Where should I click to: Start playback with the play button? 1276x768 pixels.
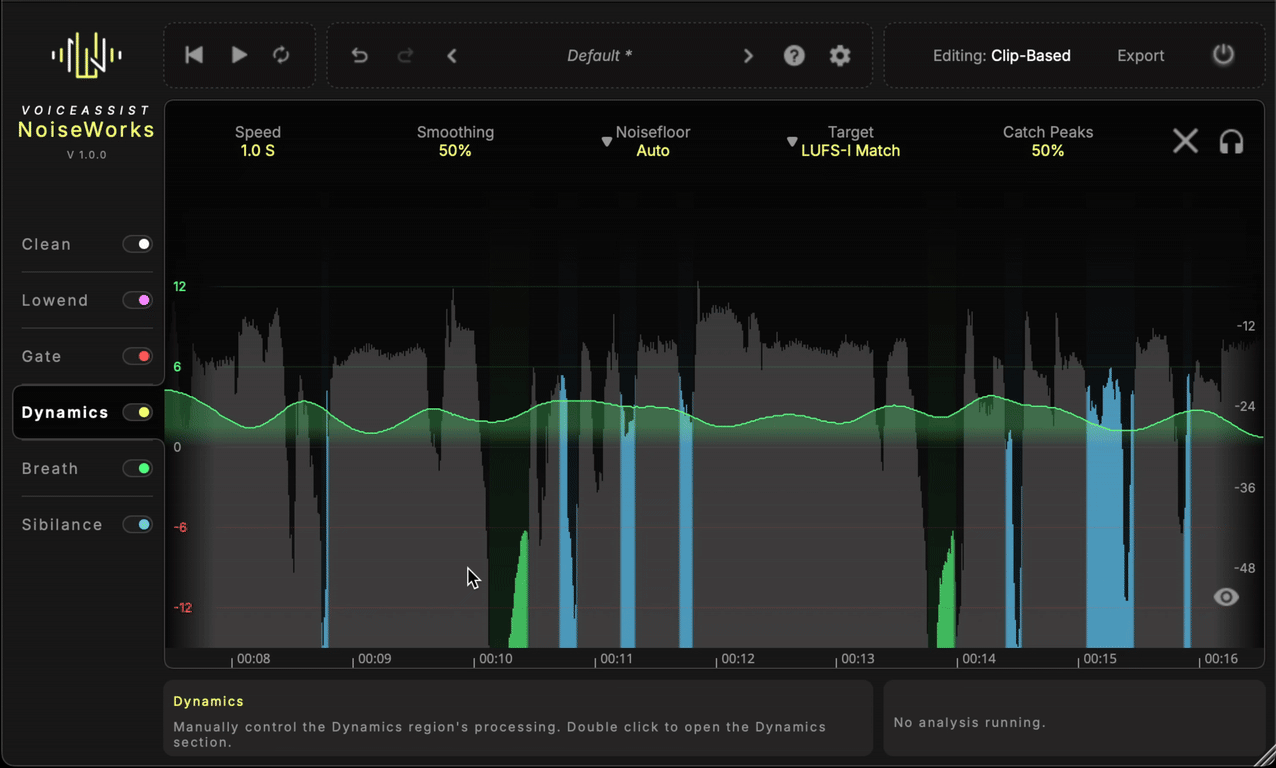239,55
